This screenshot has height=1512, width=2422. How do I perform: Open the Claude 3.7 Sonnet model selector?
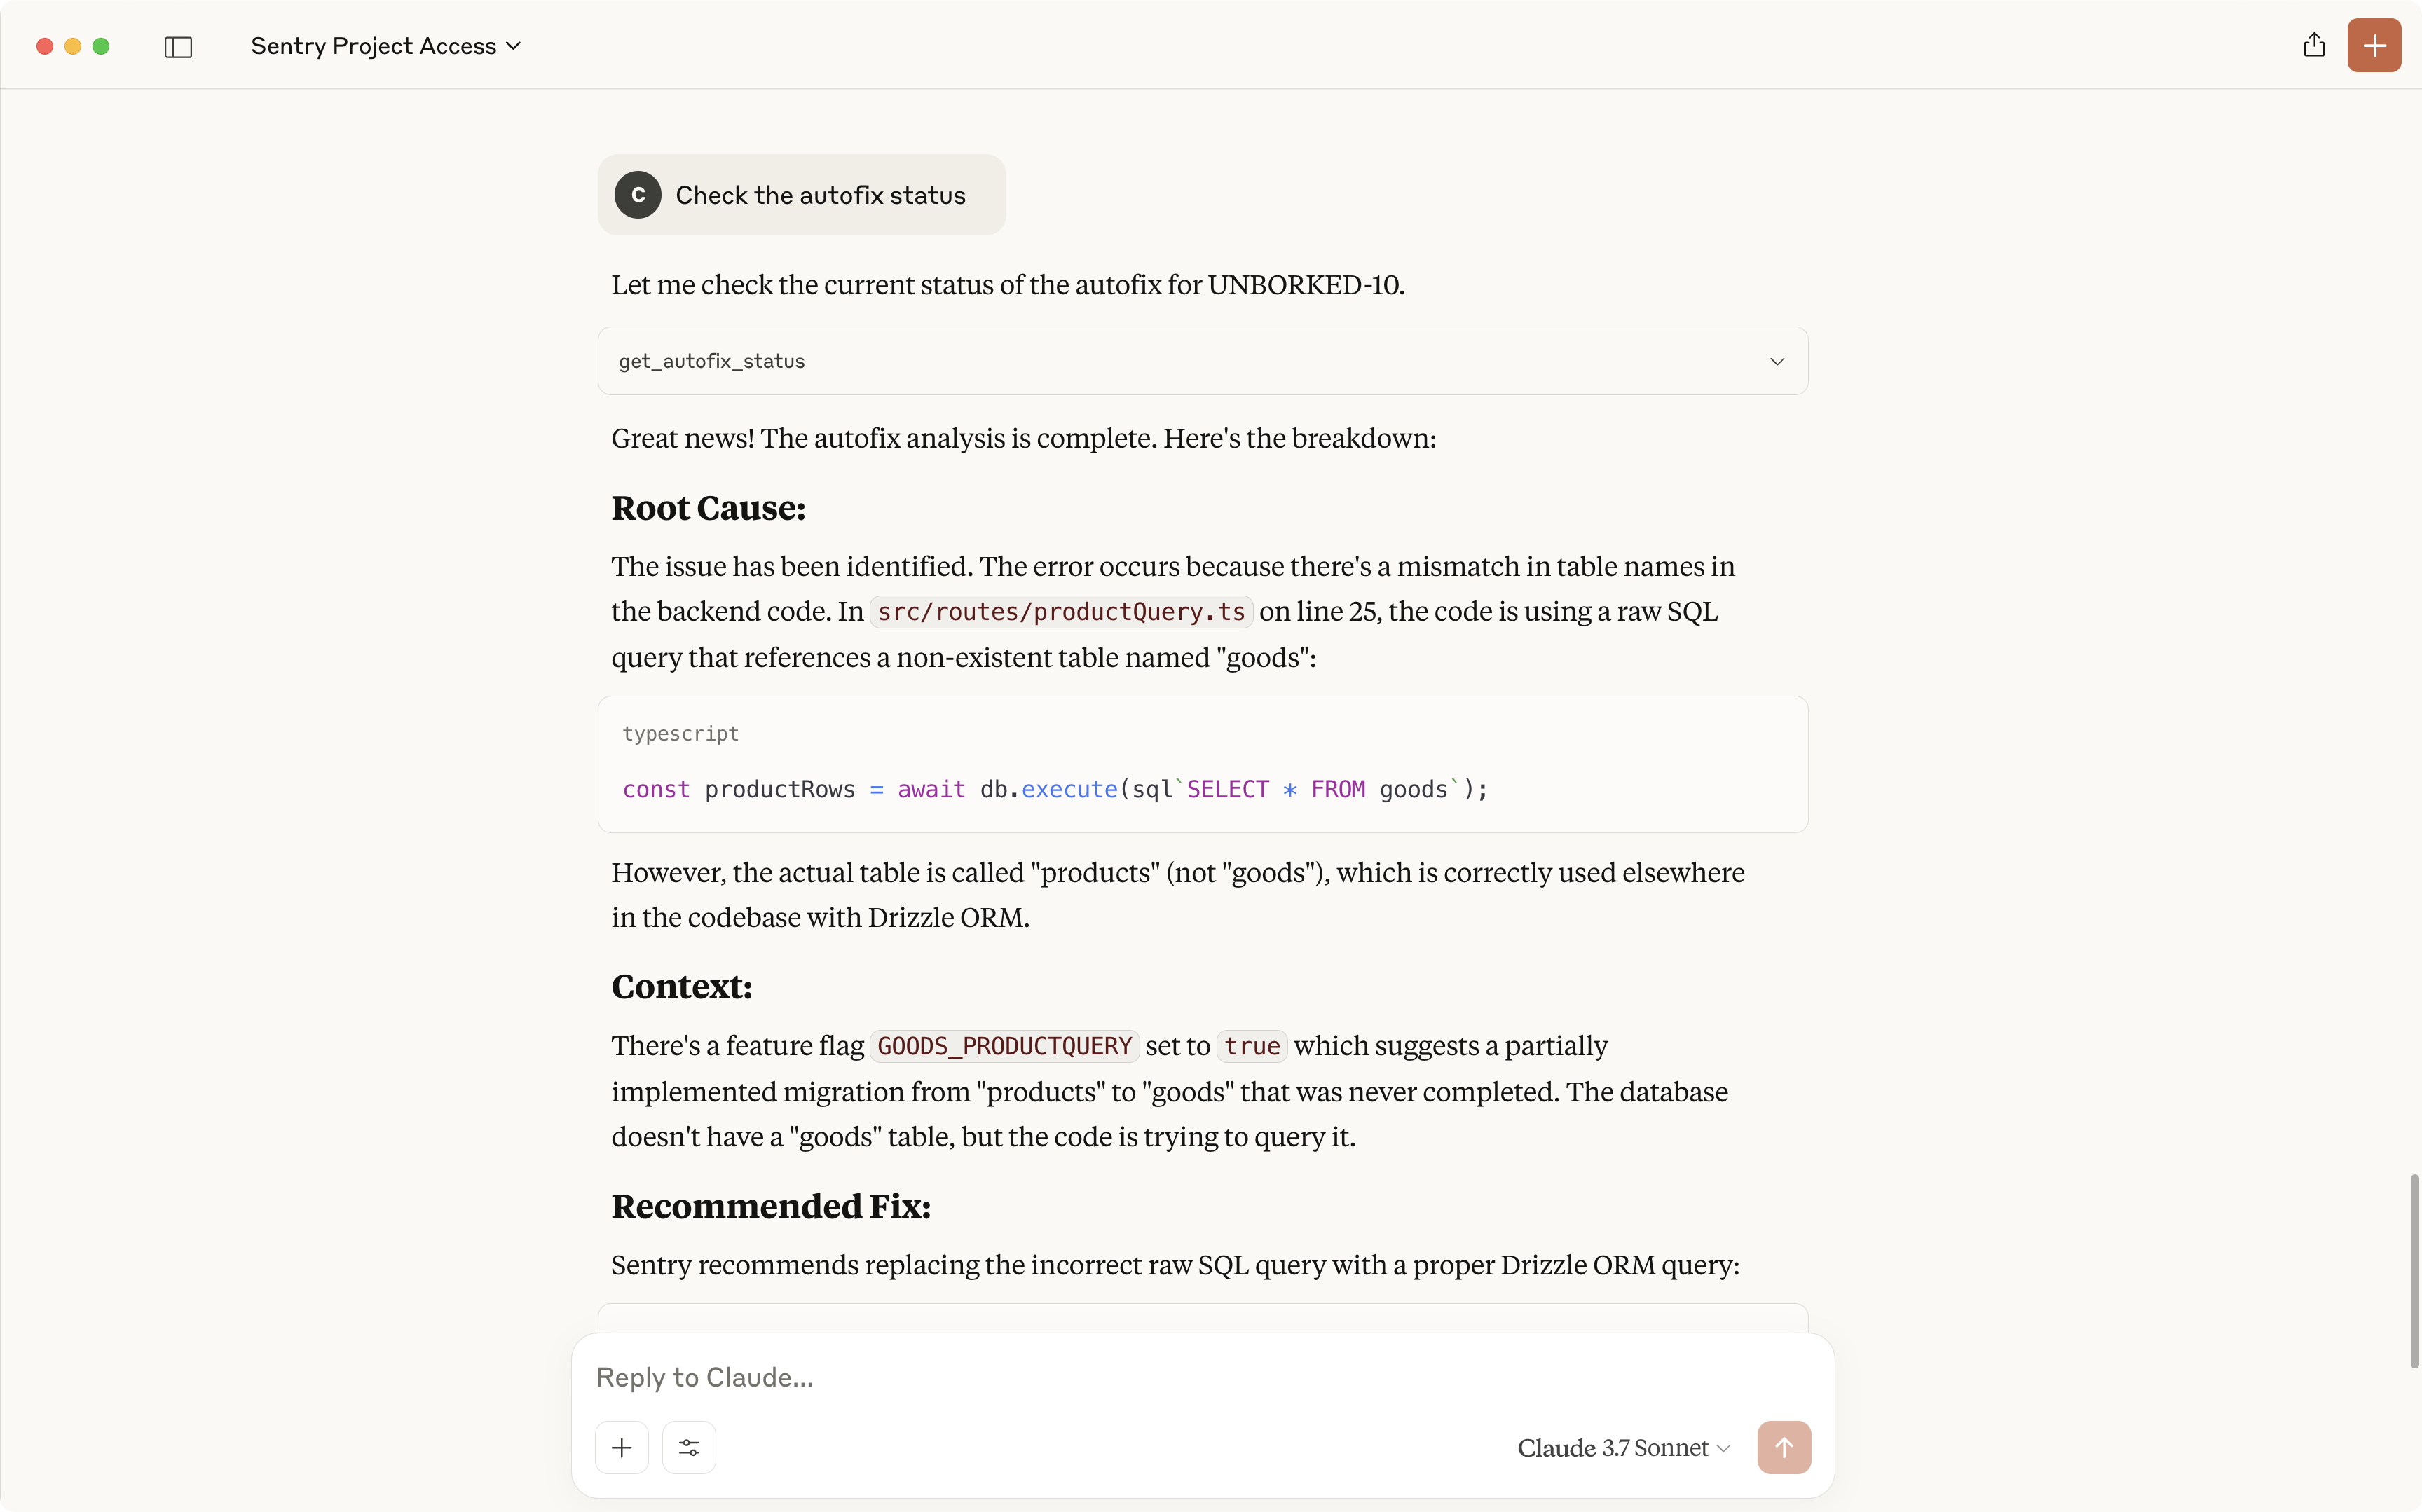click(1622, 1447)
